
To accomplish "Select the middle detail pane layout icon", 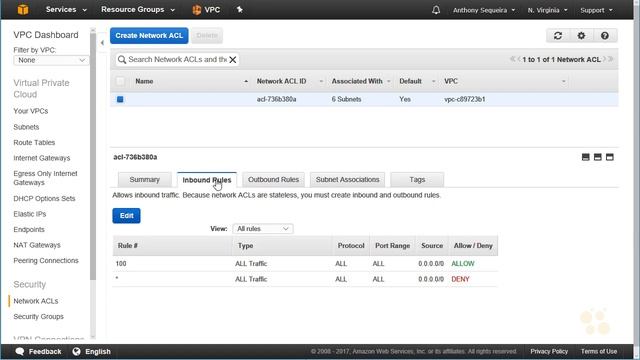I will (x=598, y=157).
